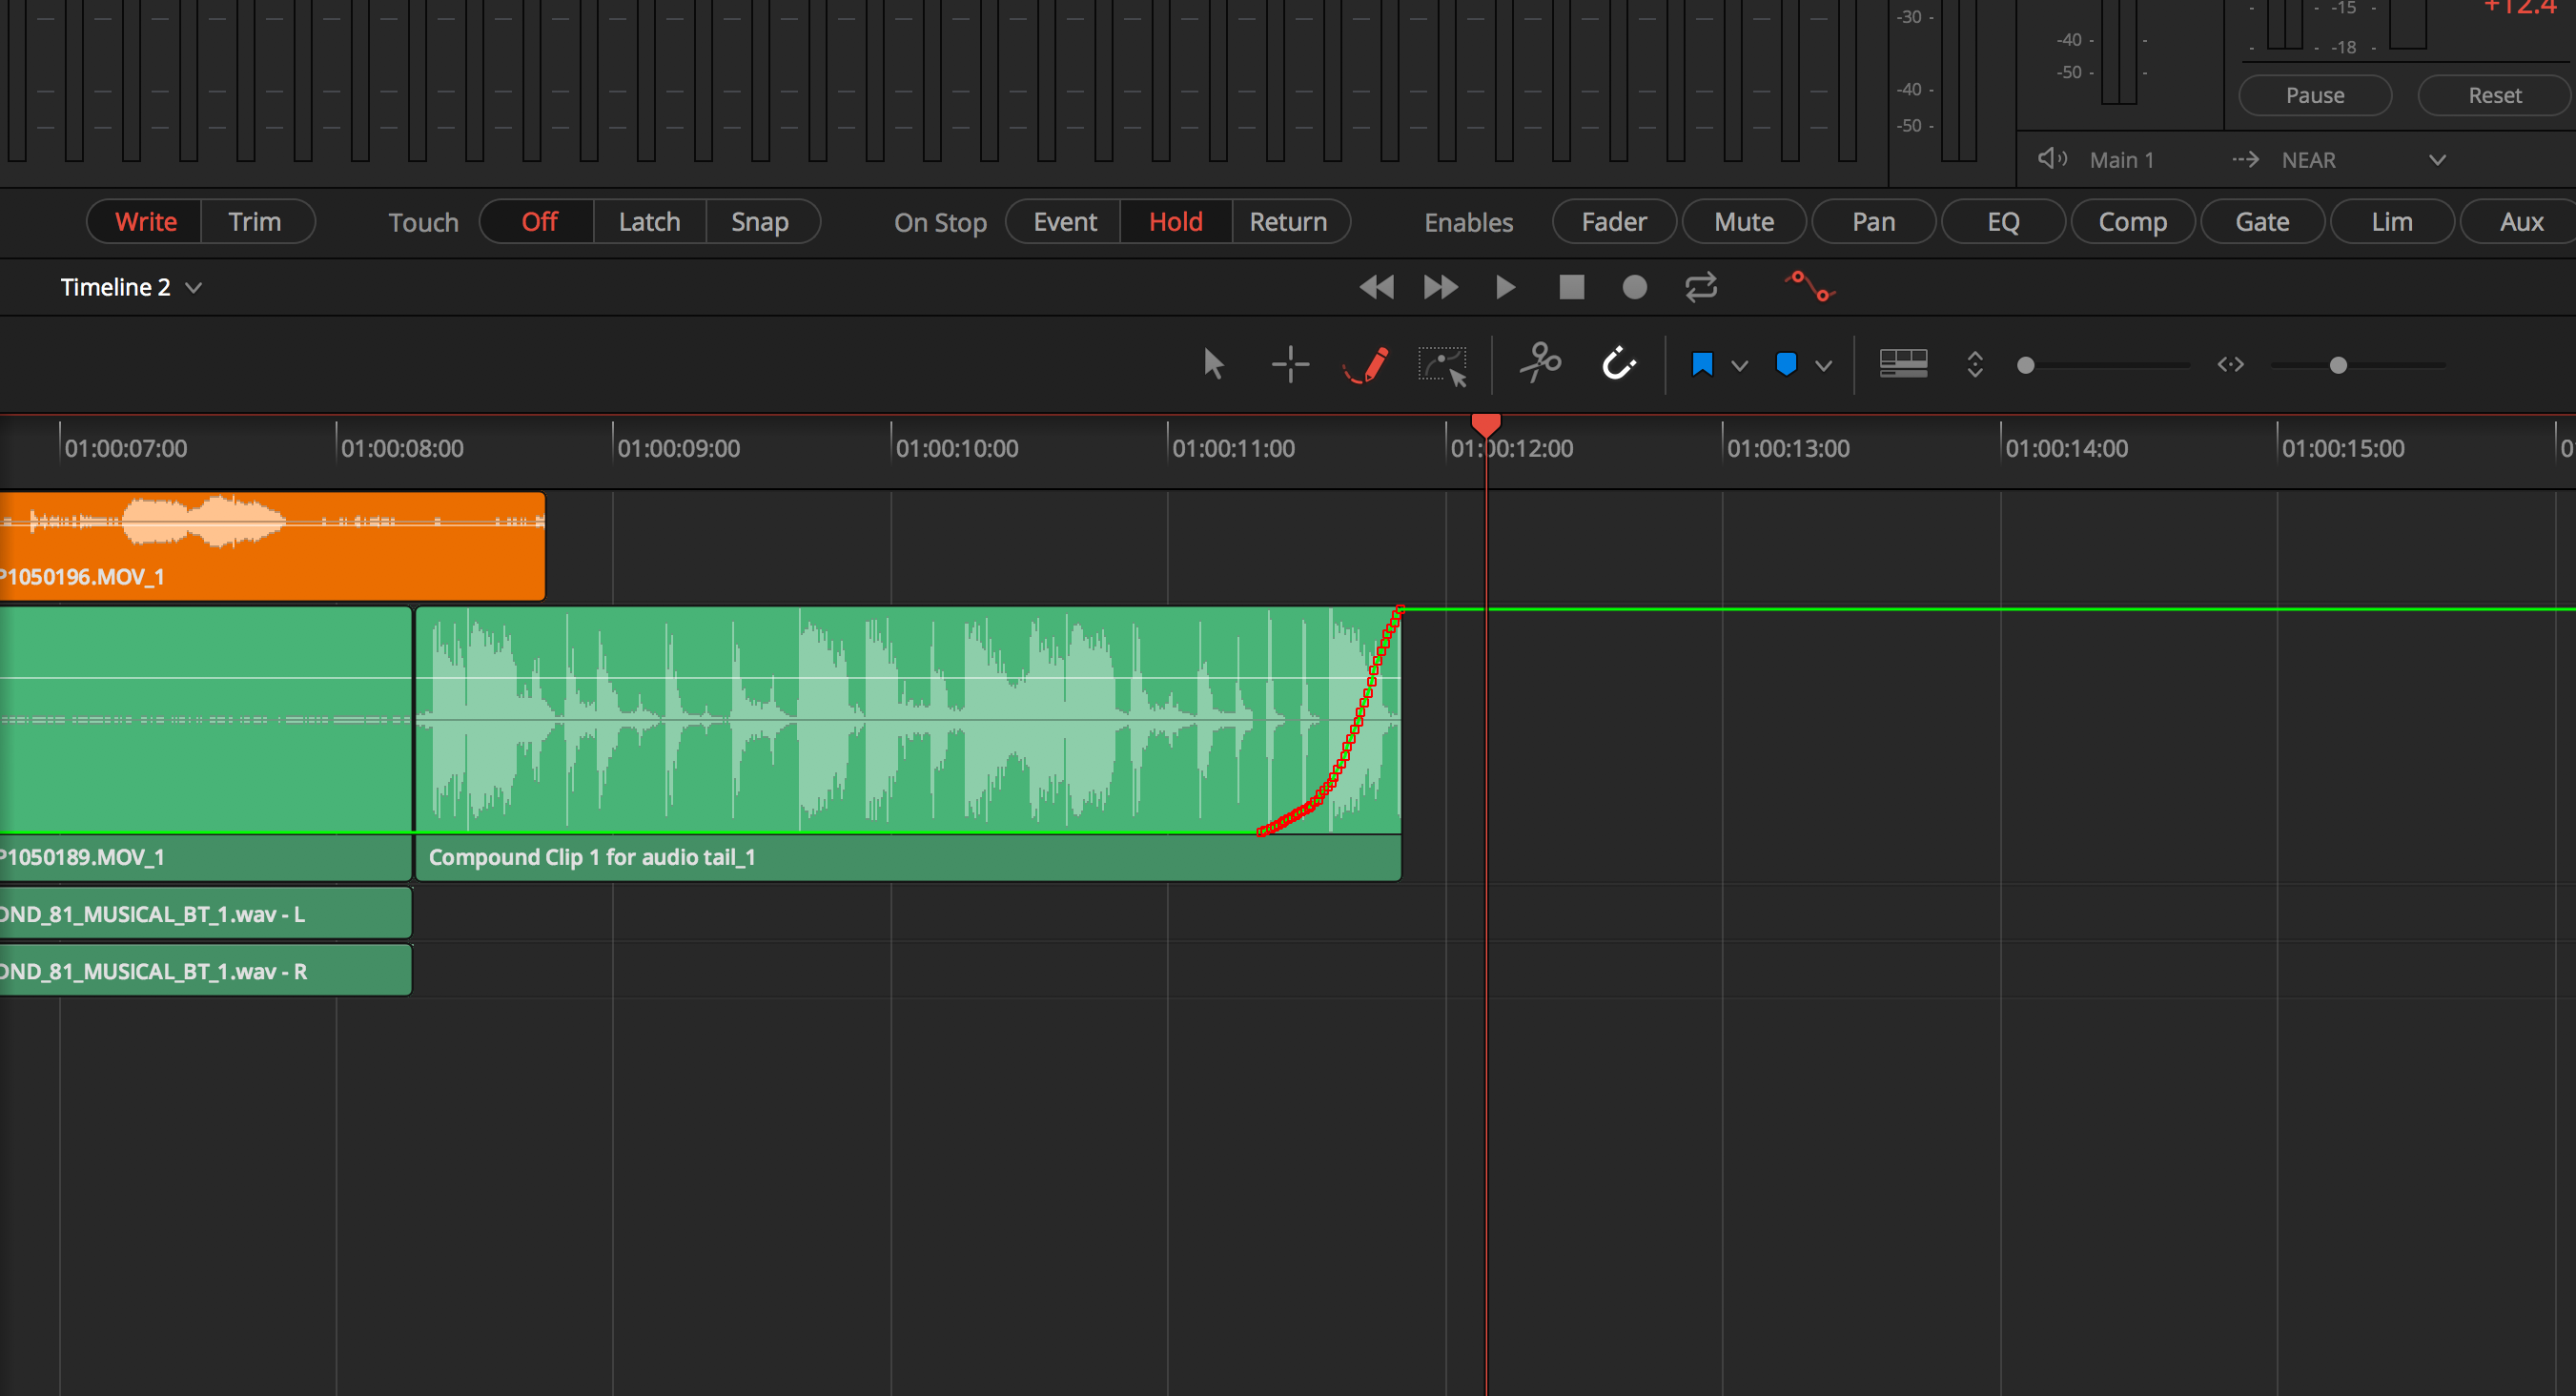The width and height of the screenshot is (2576, 1396).
Task: Click the 01:00:08:00 ruler timecode
Action: point(402,449)
